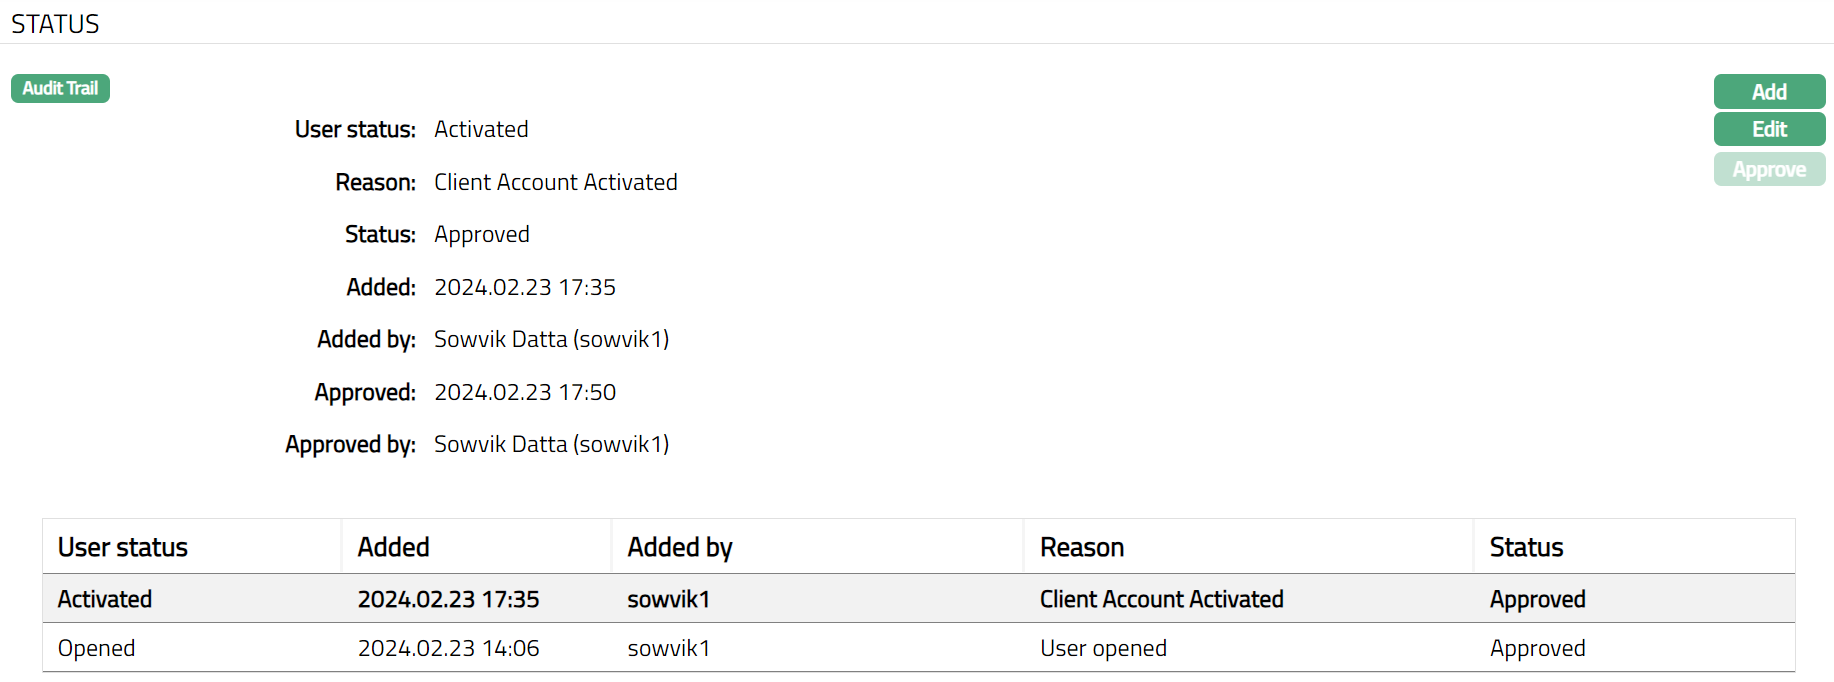Click the Status column header in table
This screenshot has width=1834, height=682.
point(1526,547)
